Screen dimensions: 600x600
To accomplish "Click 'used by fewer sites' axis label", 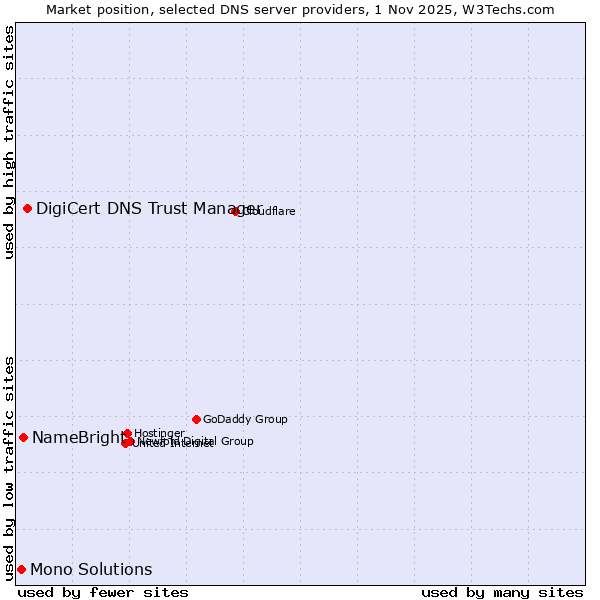I will click(103, 592).
